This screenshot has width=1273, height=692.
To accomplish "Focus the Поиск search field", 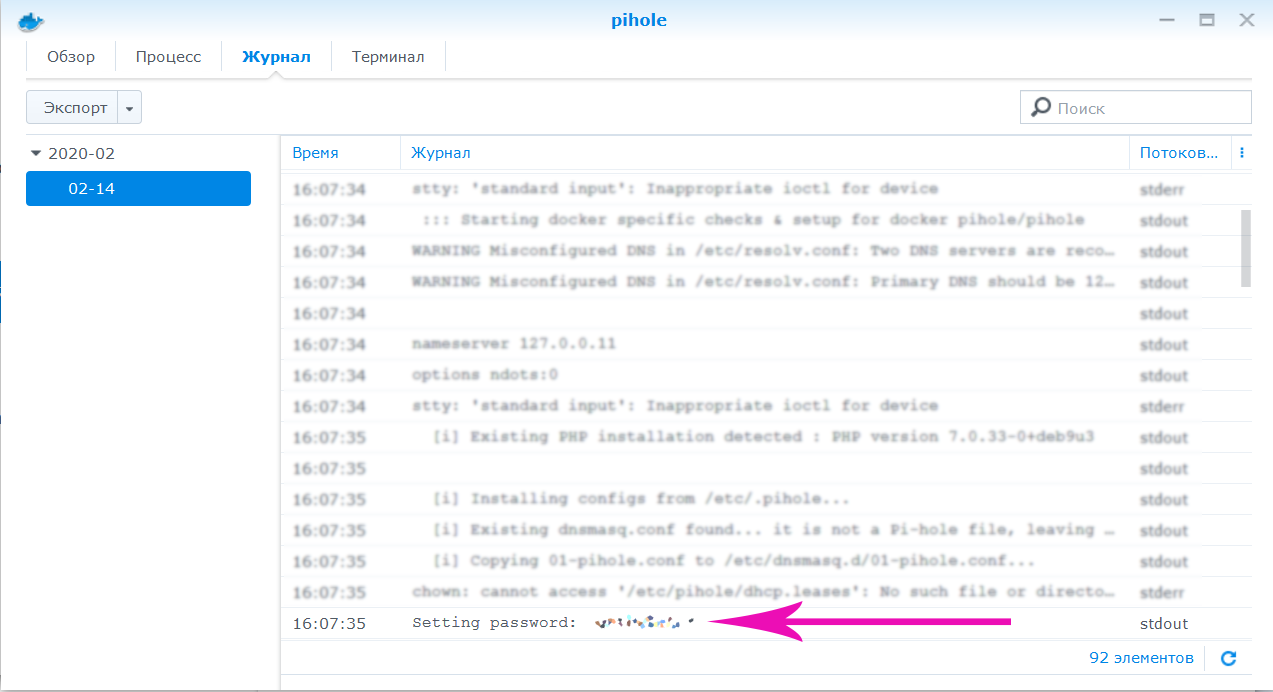I will click(1136, 107).
